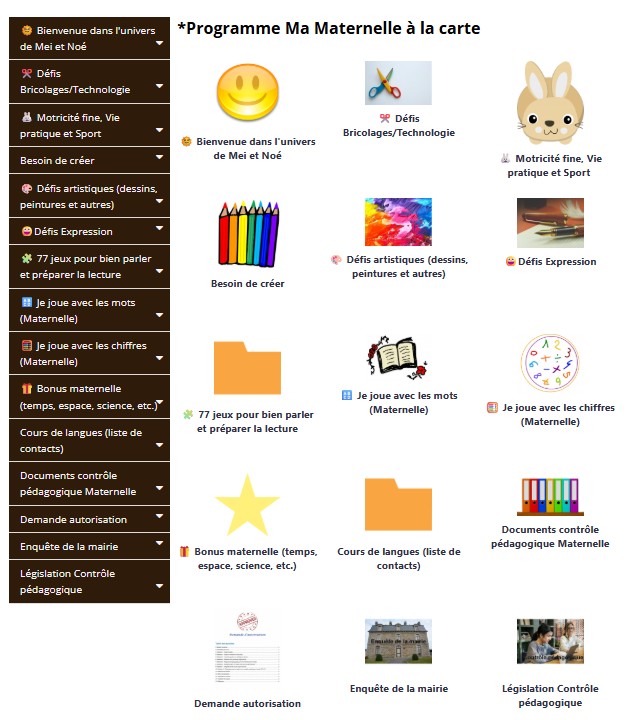Viewport: 639px width, 720px height.
Task: Expand Cours de langues sidebar dropdown arrow
Action: coord(159,445)
